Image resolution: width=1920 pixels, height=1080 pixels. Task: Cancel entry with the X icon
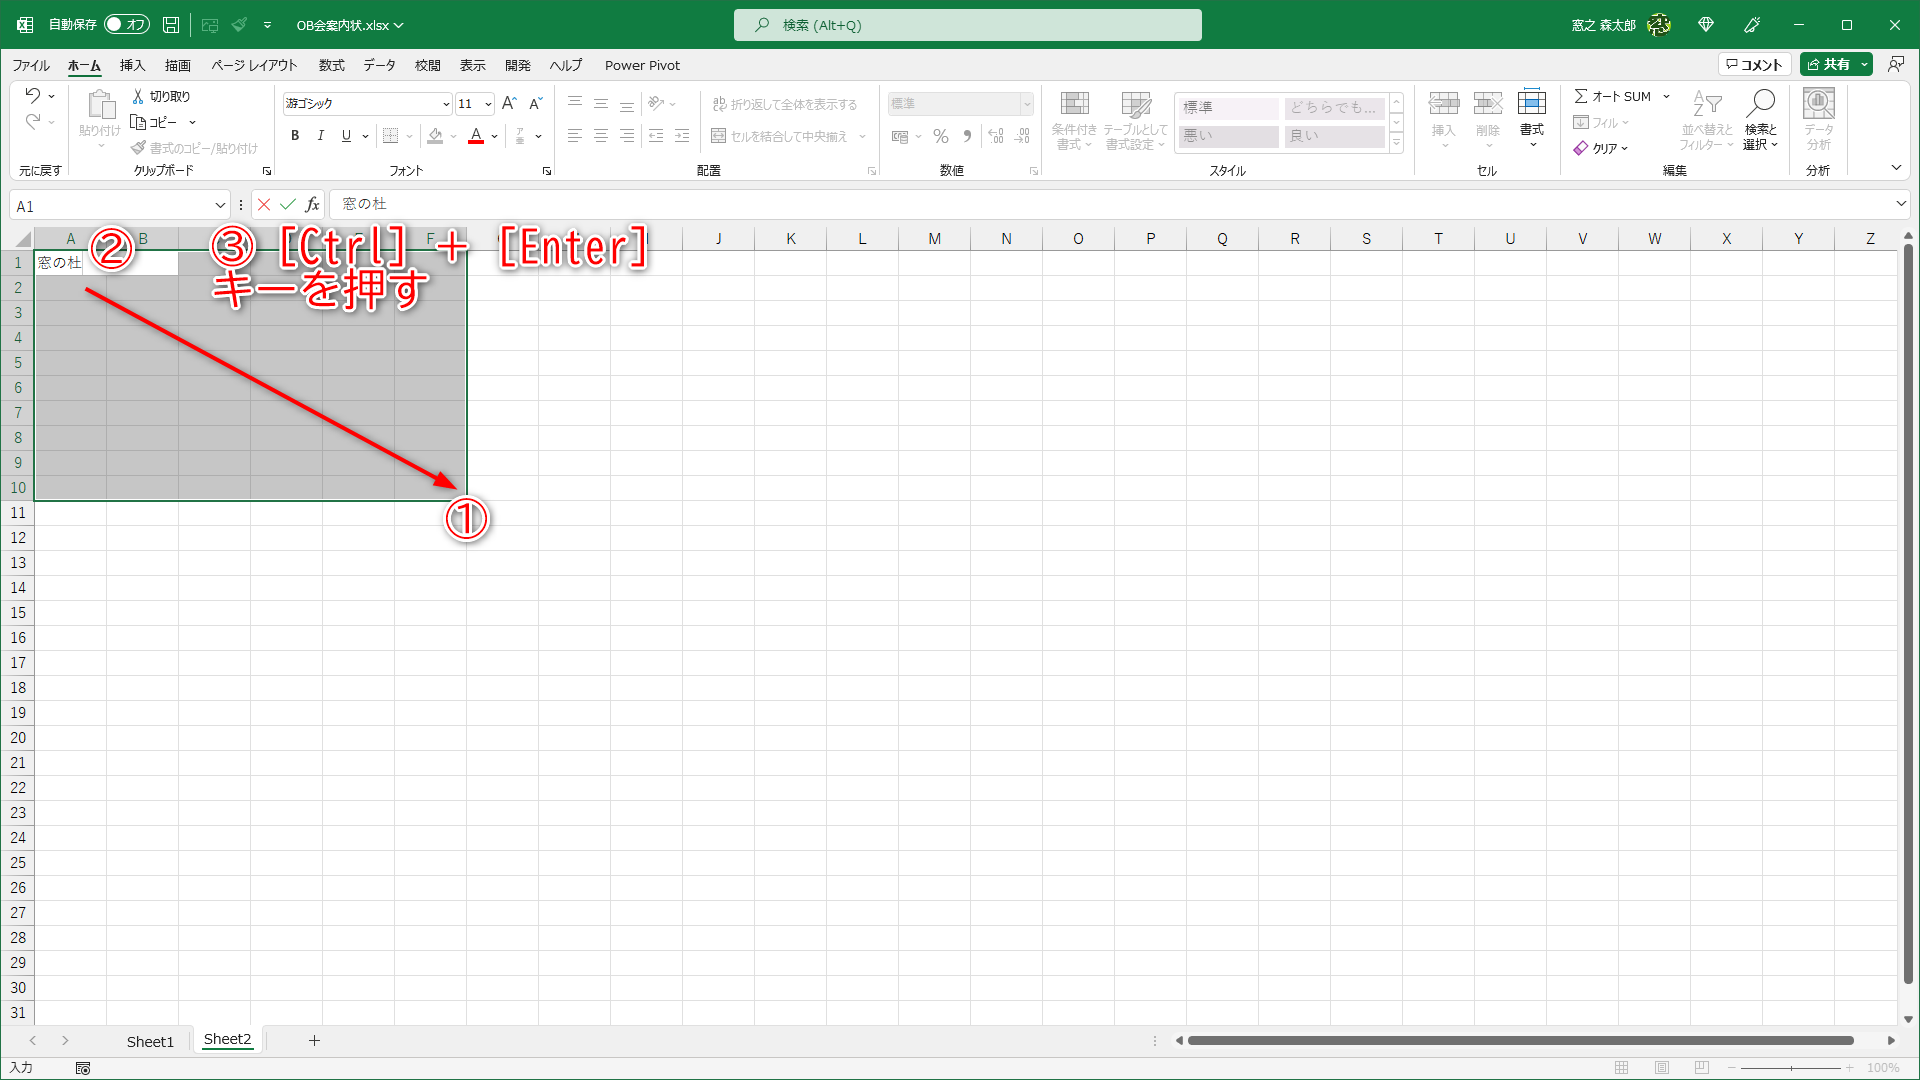pyautogui.click(x=263, y=205)
